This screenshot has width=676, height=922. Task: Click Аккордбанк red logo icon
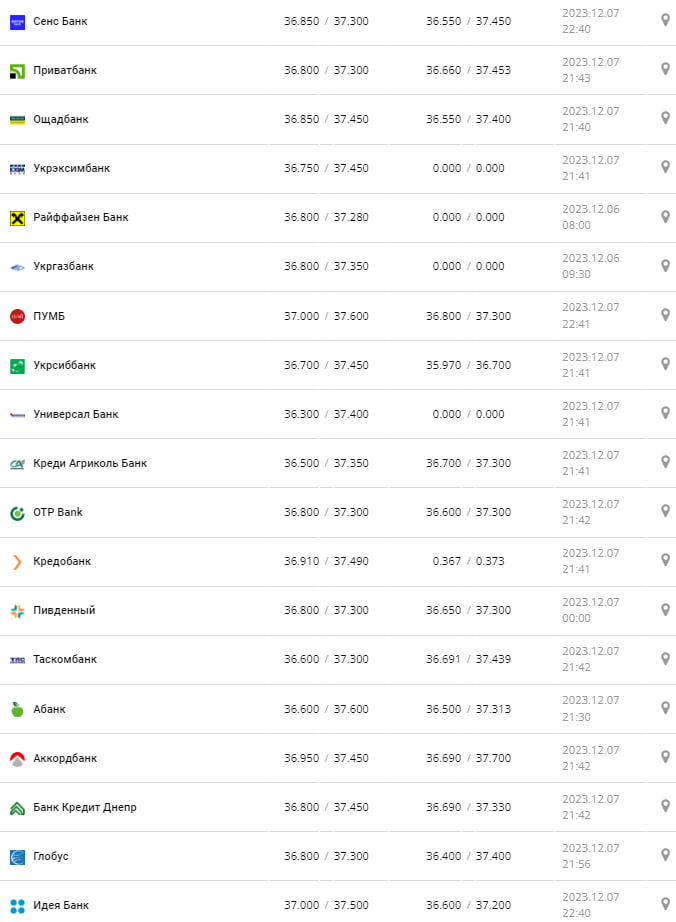pos(17,758)
